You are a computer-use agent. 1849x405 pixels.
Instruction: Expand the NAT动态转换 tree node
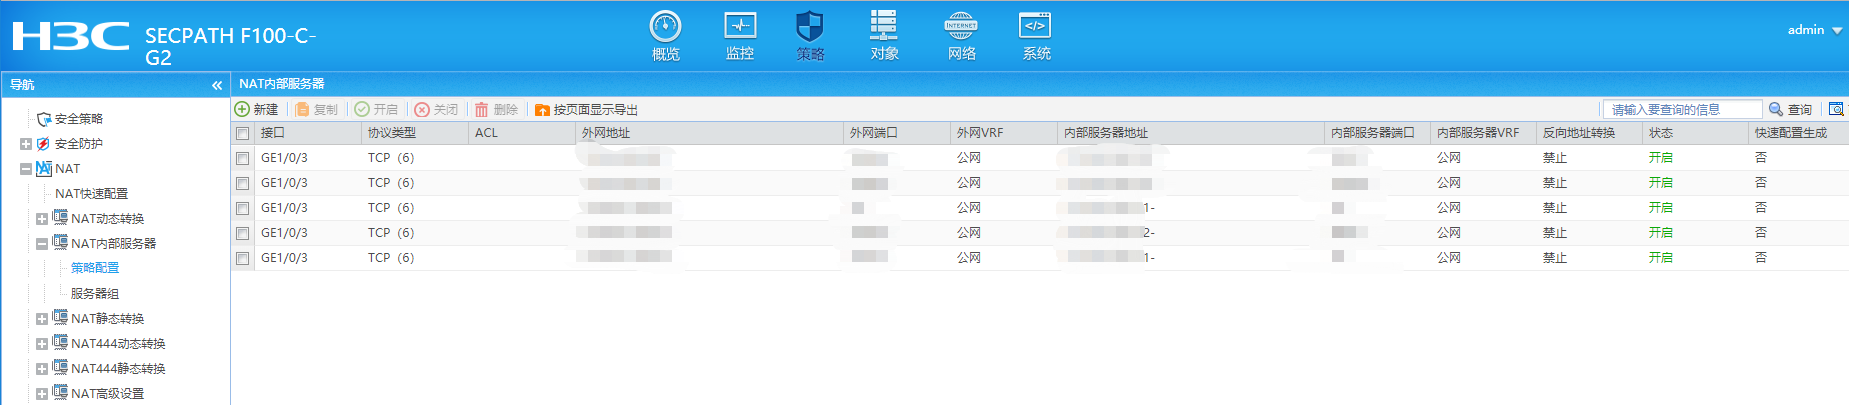coord(42,219)
